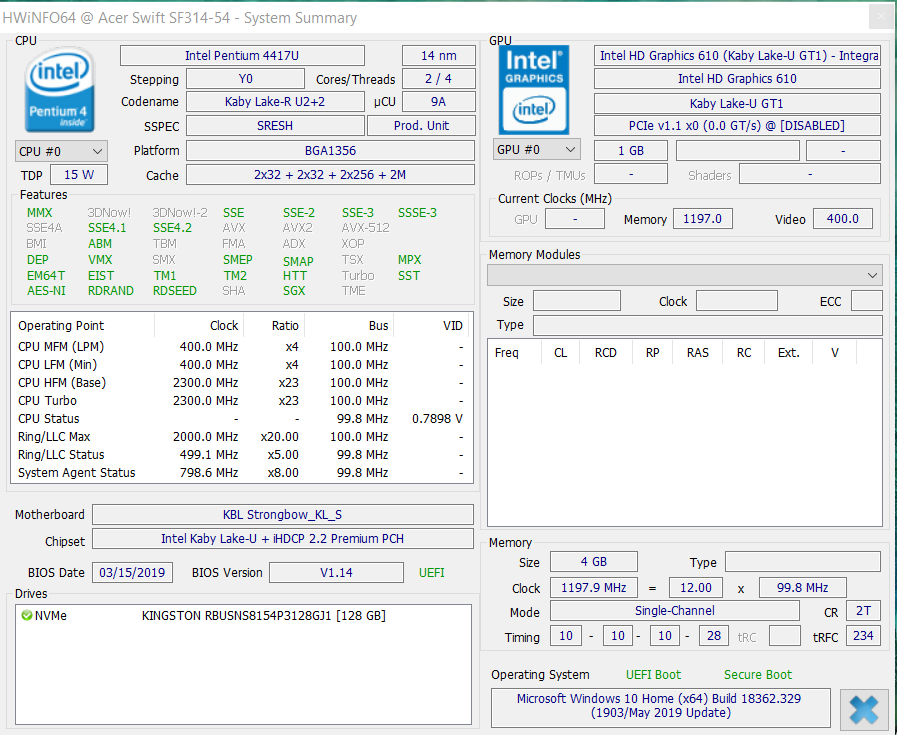Viewport: 897px width, 735px height.
Task: Click the Video clock 400.0 value
Action: pos(843,218)
